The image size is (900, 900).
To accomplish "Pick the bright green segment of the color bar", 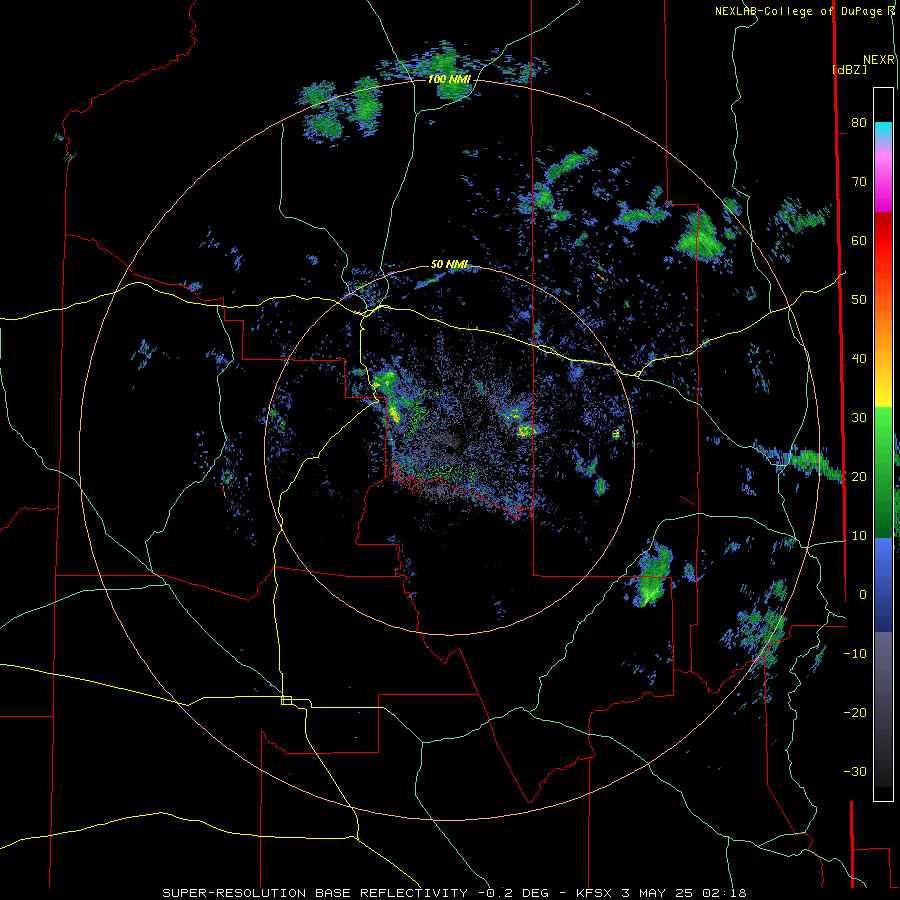I will [883, 425].
